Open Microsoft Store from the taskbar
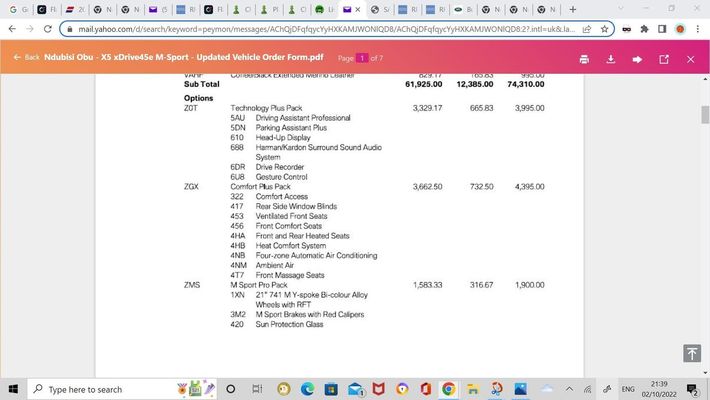Viewport: 710px width, 400px height. [331, 389]
